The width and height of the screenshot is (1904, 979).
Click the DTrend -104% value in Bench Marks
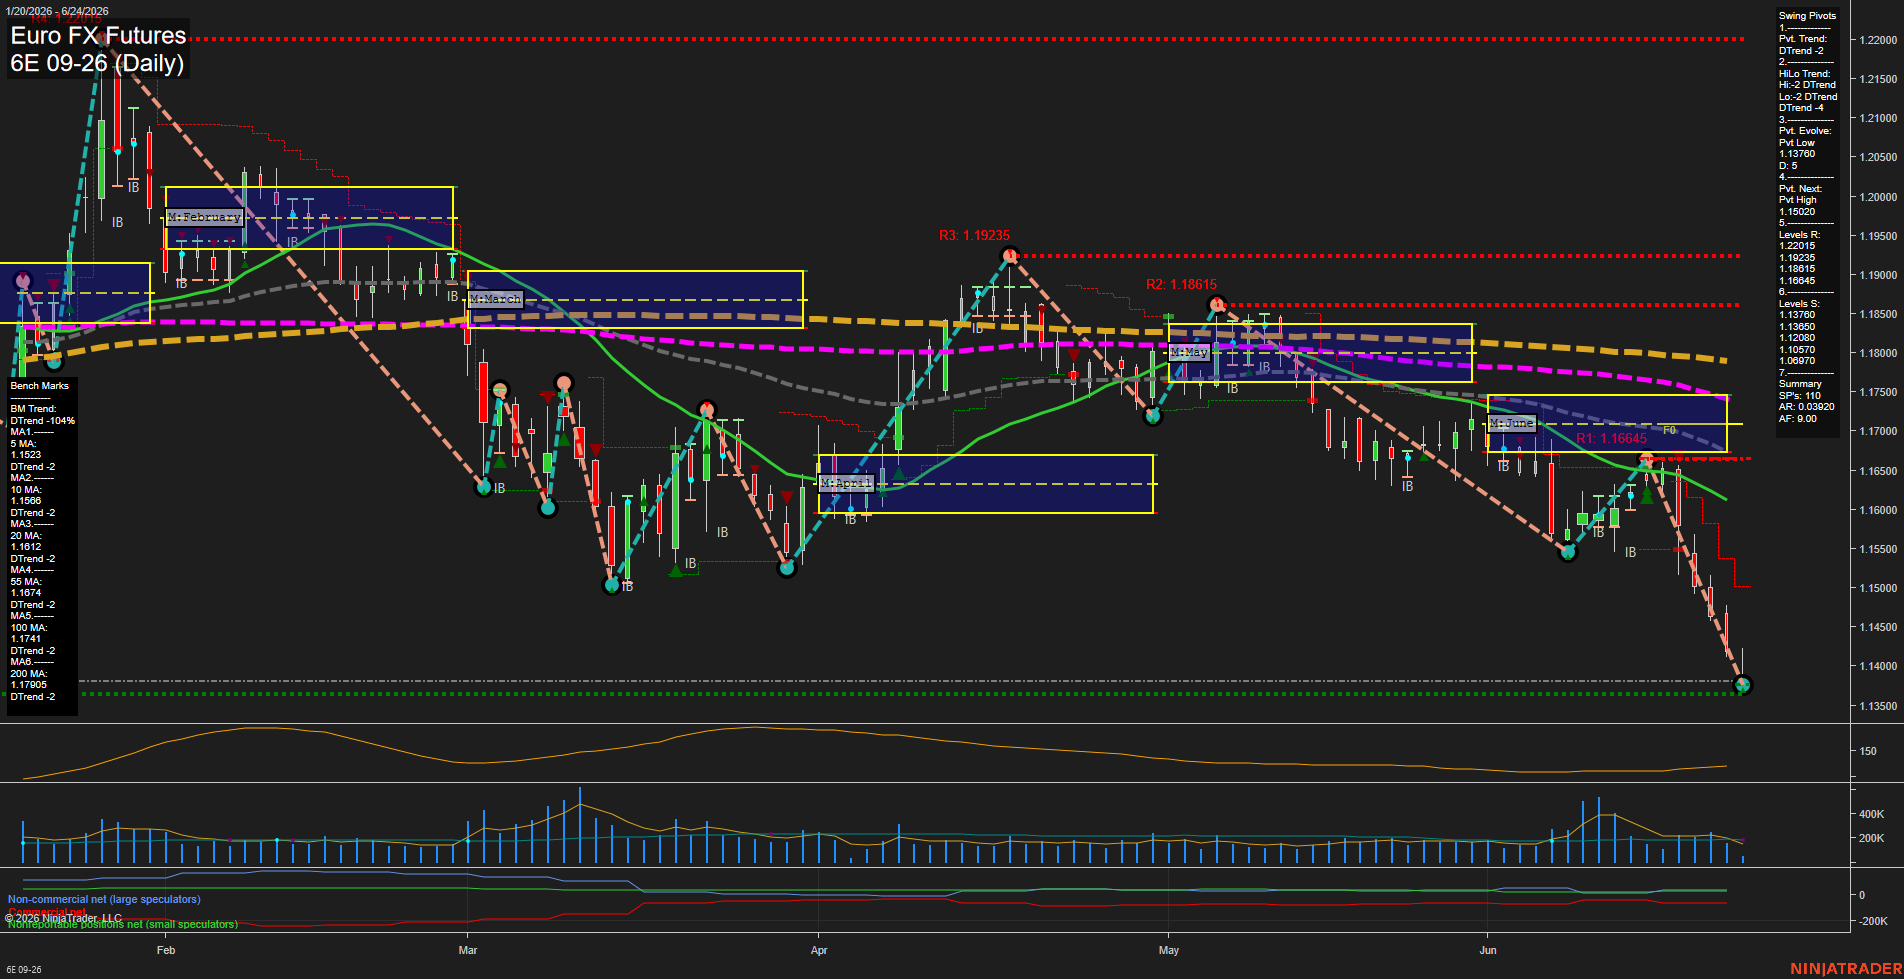[43, 421]
